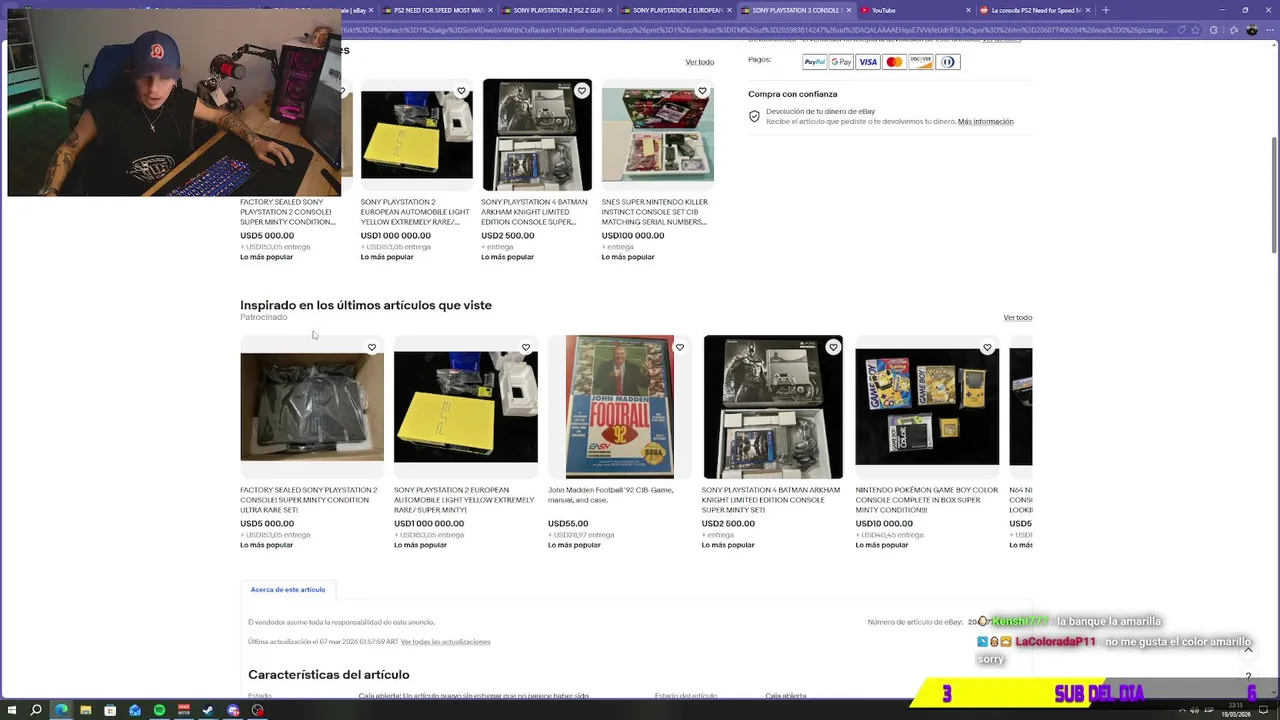This screenshot has width=1280, height=720.
Task: Click the page vertical scrollbar
Action: pos(1274,195)
